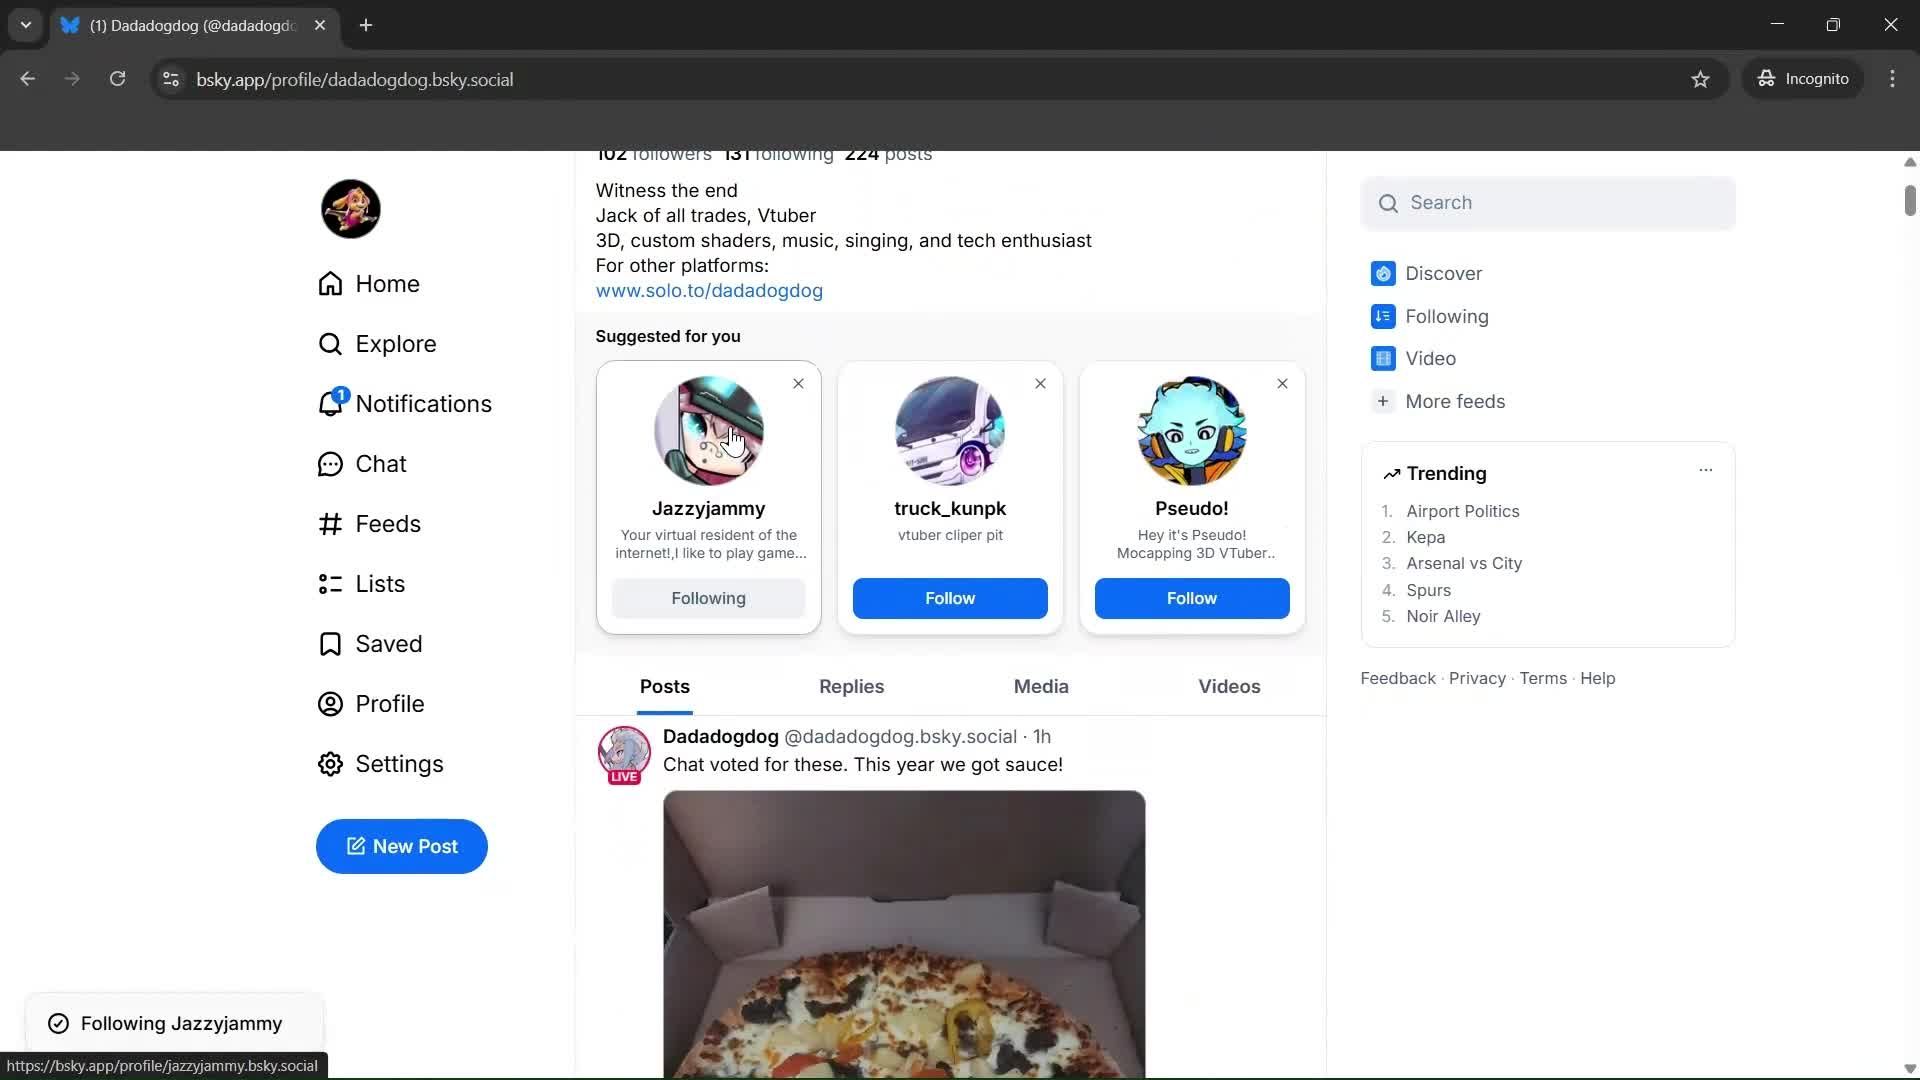Open the browser menu

pos(1892,79)
